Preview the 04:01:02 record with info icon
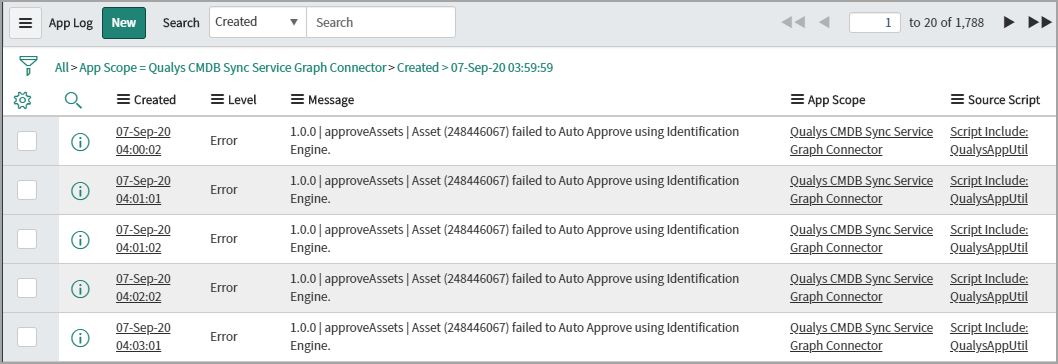Image resolution: width=1058 pixels, height=364 pixels. pos(80,239)
